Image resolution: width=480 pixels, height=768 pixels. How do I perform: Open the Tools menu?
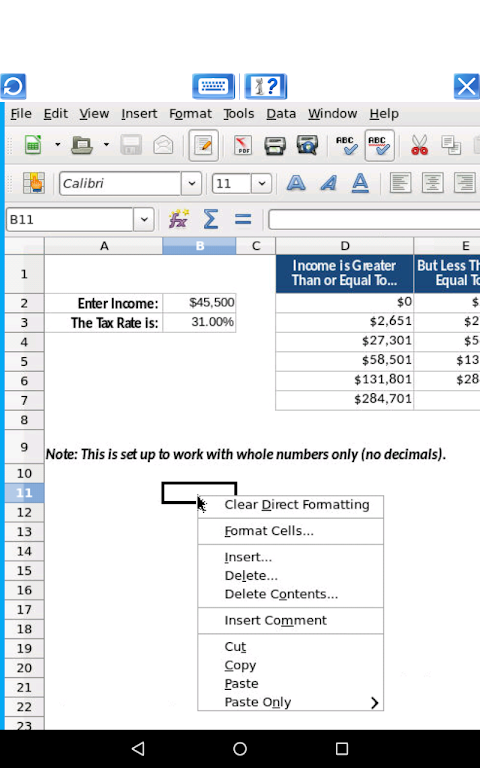[x=239, y=114]
